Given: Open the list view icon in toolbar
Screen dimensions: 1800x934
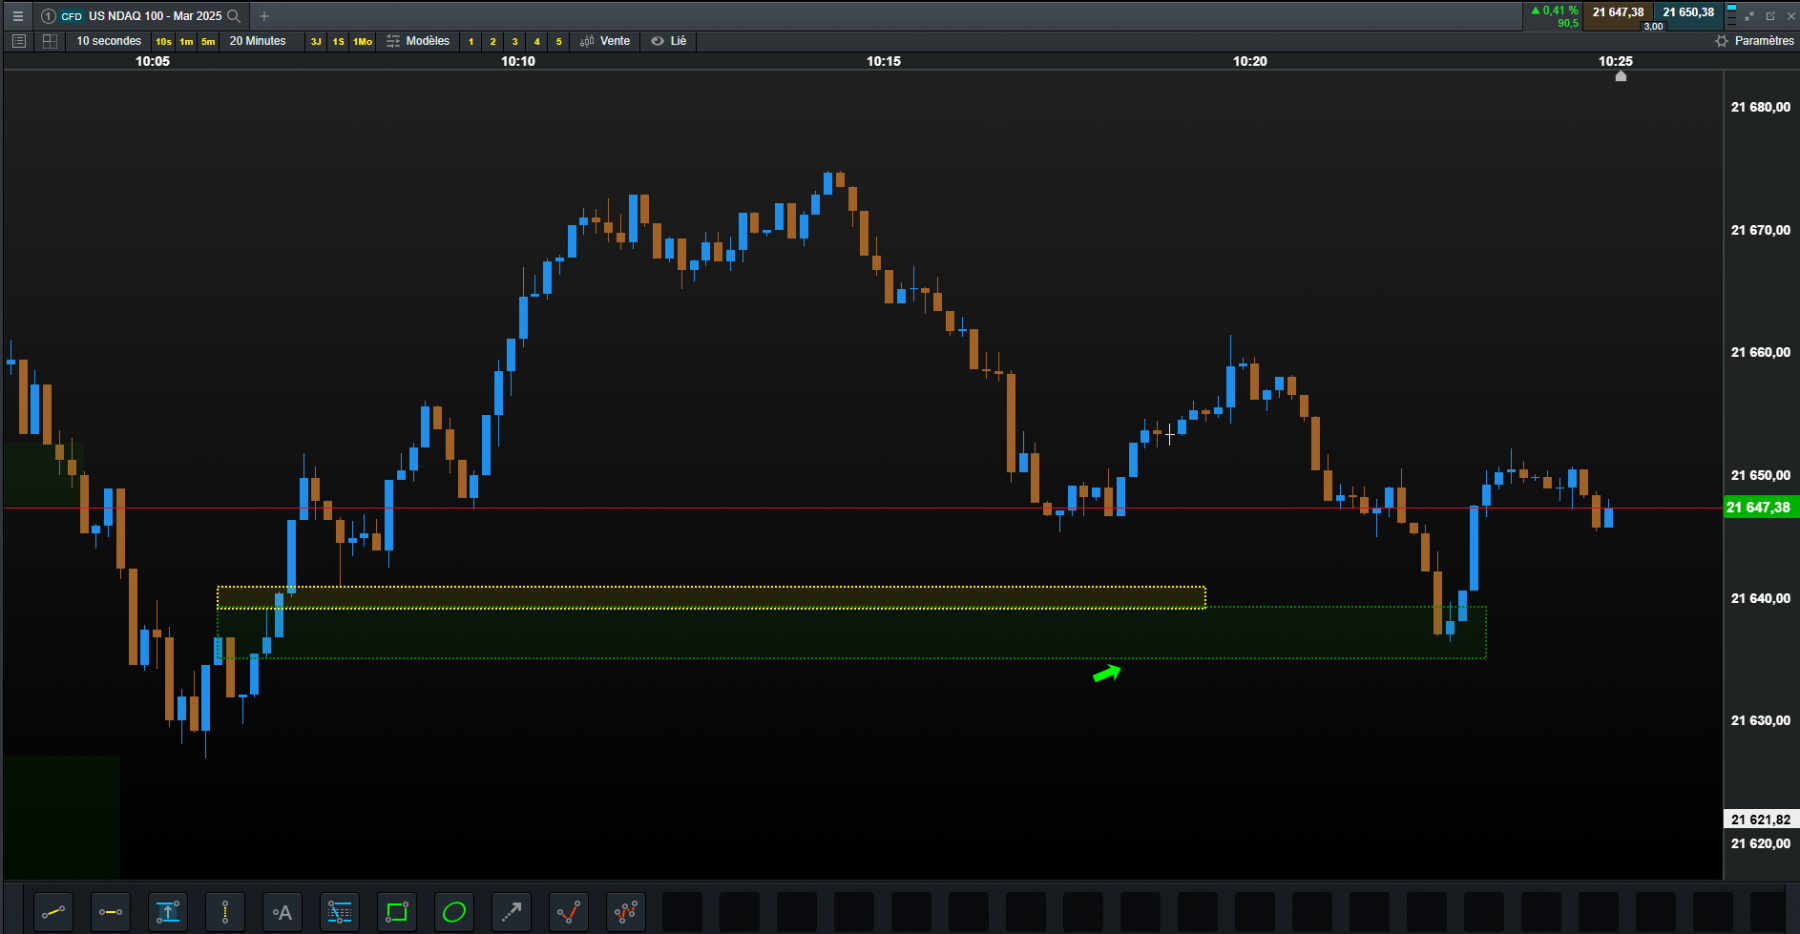Looking at the screenshot, I should click(18, 41).
